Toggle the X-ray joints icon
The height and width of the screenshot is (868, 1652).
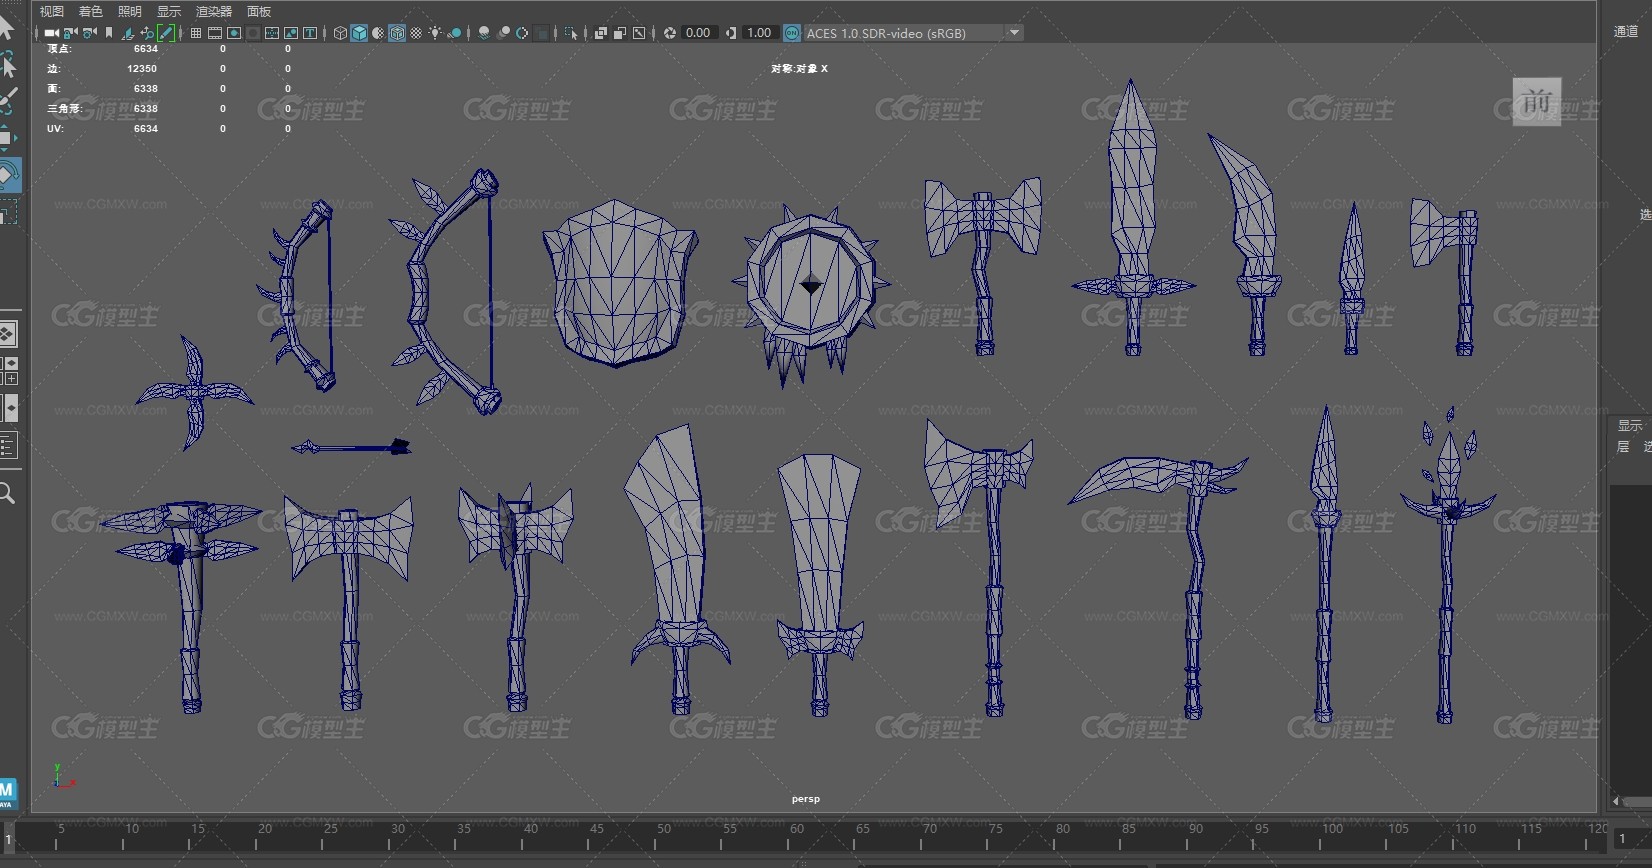pos(638,33)
